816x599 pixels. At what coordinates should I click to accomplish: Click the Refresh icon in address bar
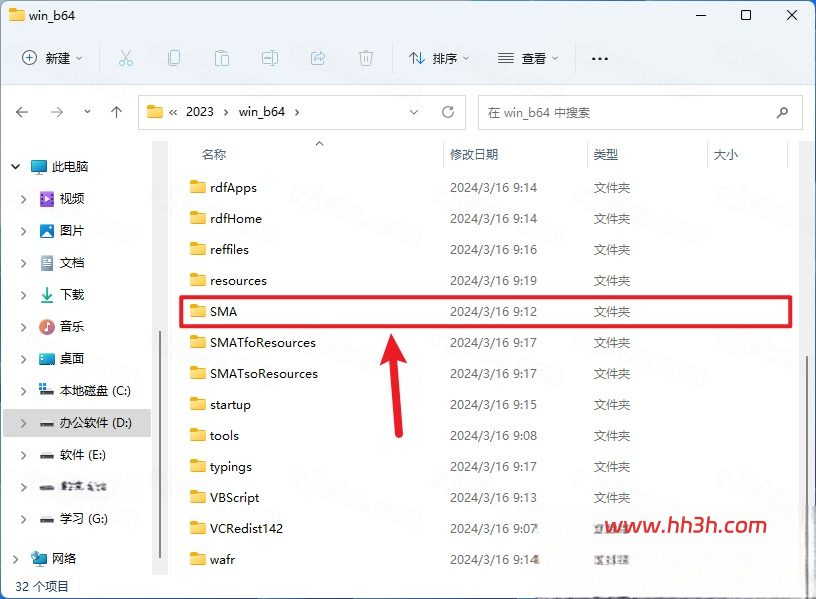pyautogui.click(x=448, y=112)
